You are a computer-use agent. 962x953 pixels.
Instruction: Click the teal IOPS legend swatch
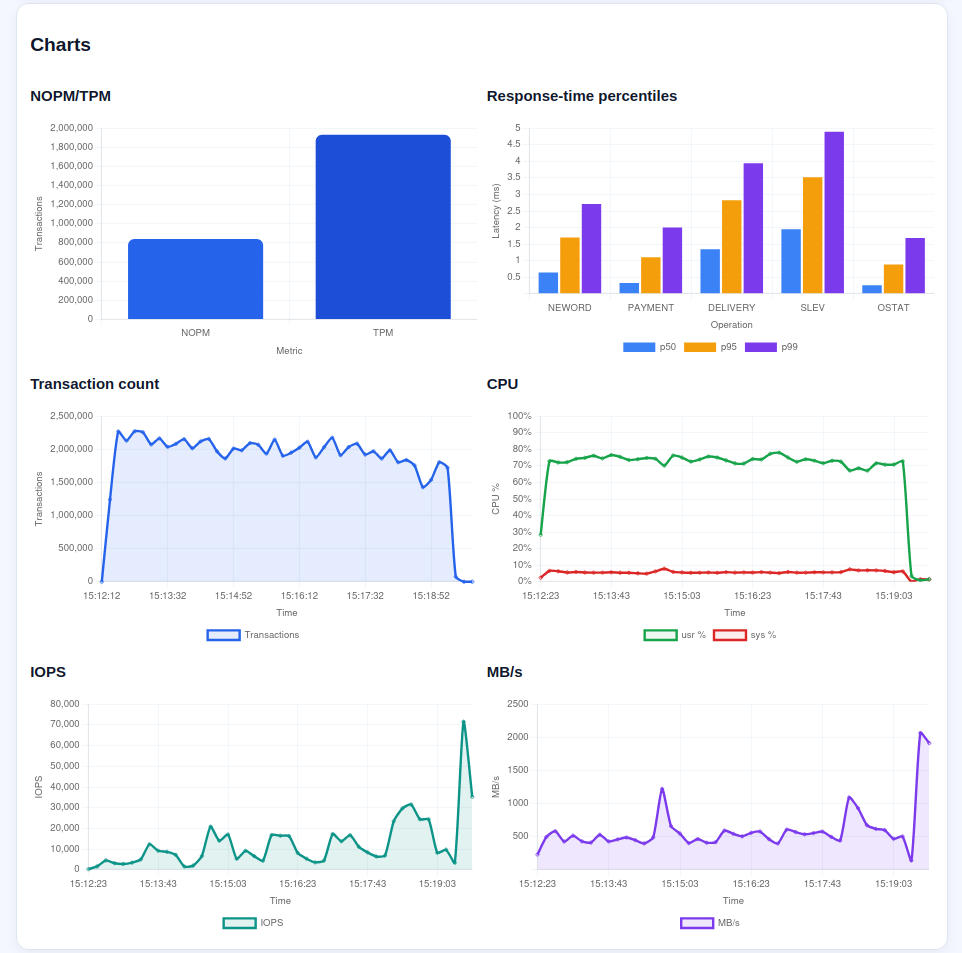[239, 923]
